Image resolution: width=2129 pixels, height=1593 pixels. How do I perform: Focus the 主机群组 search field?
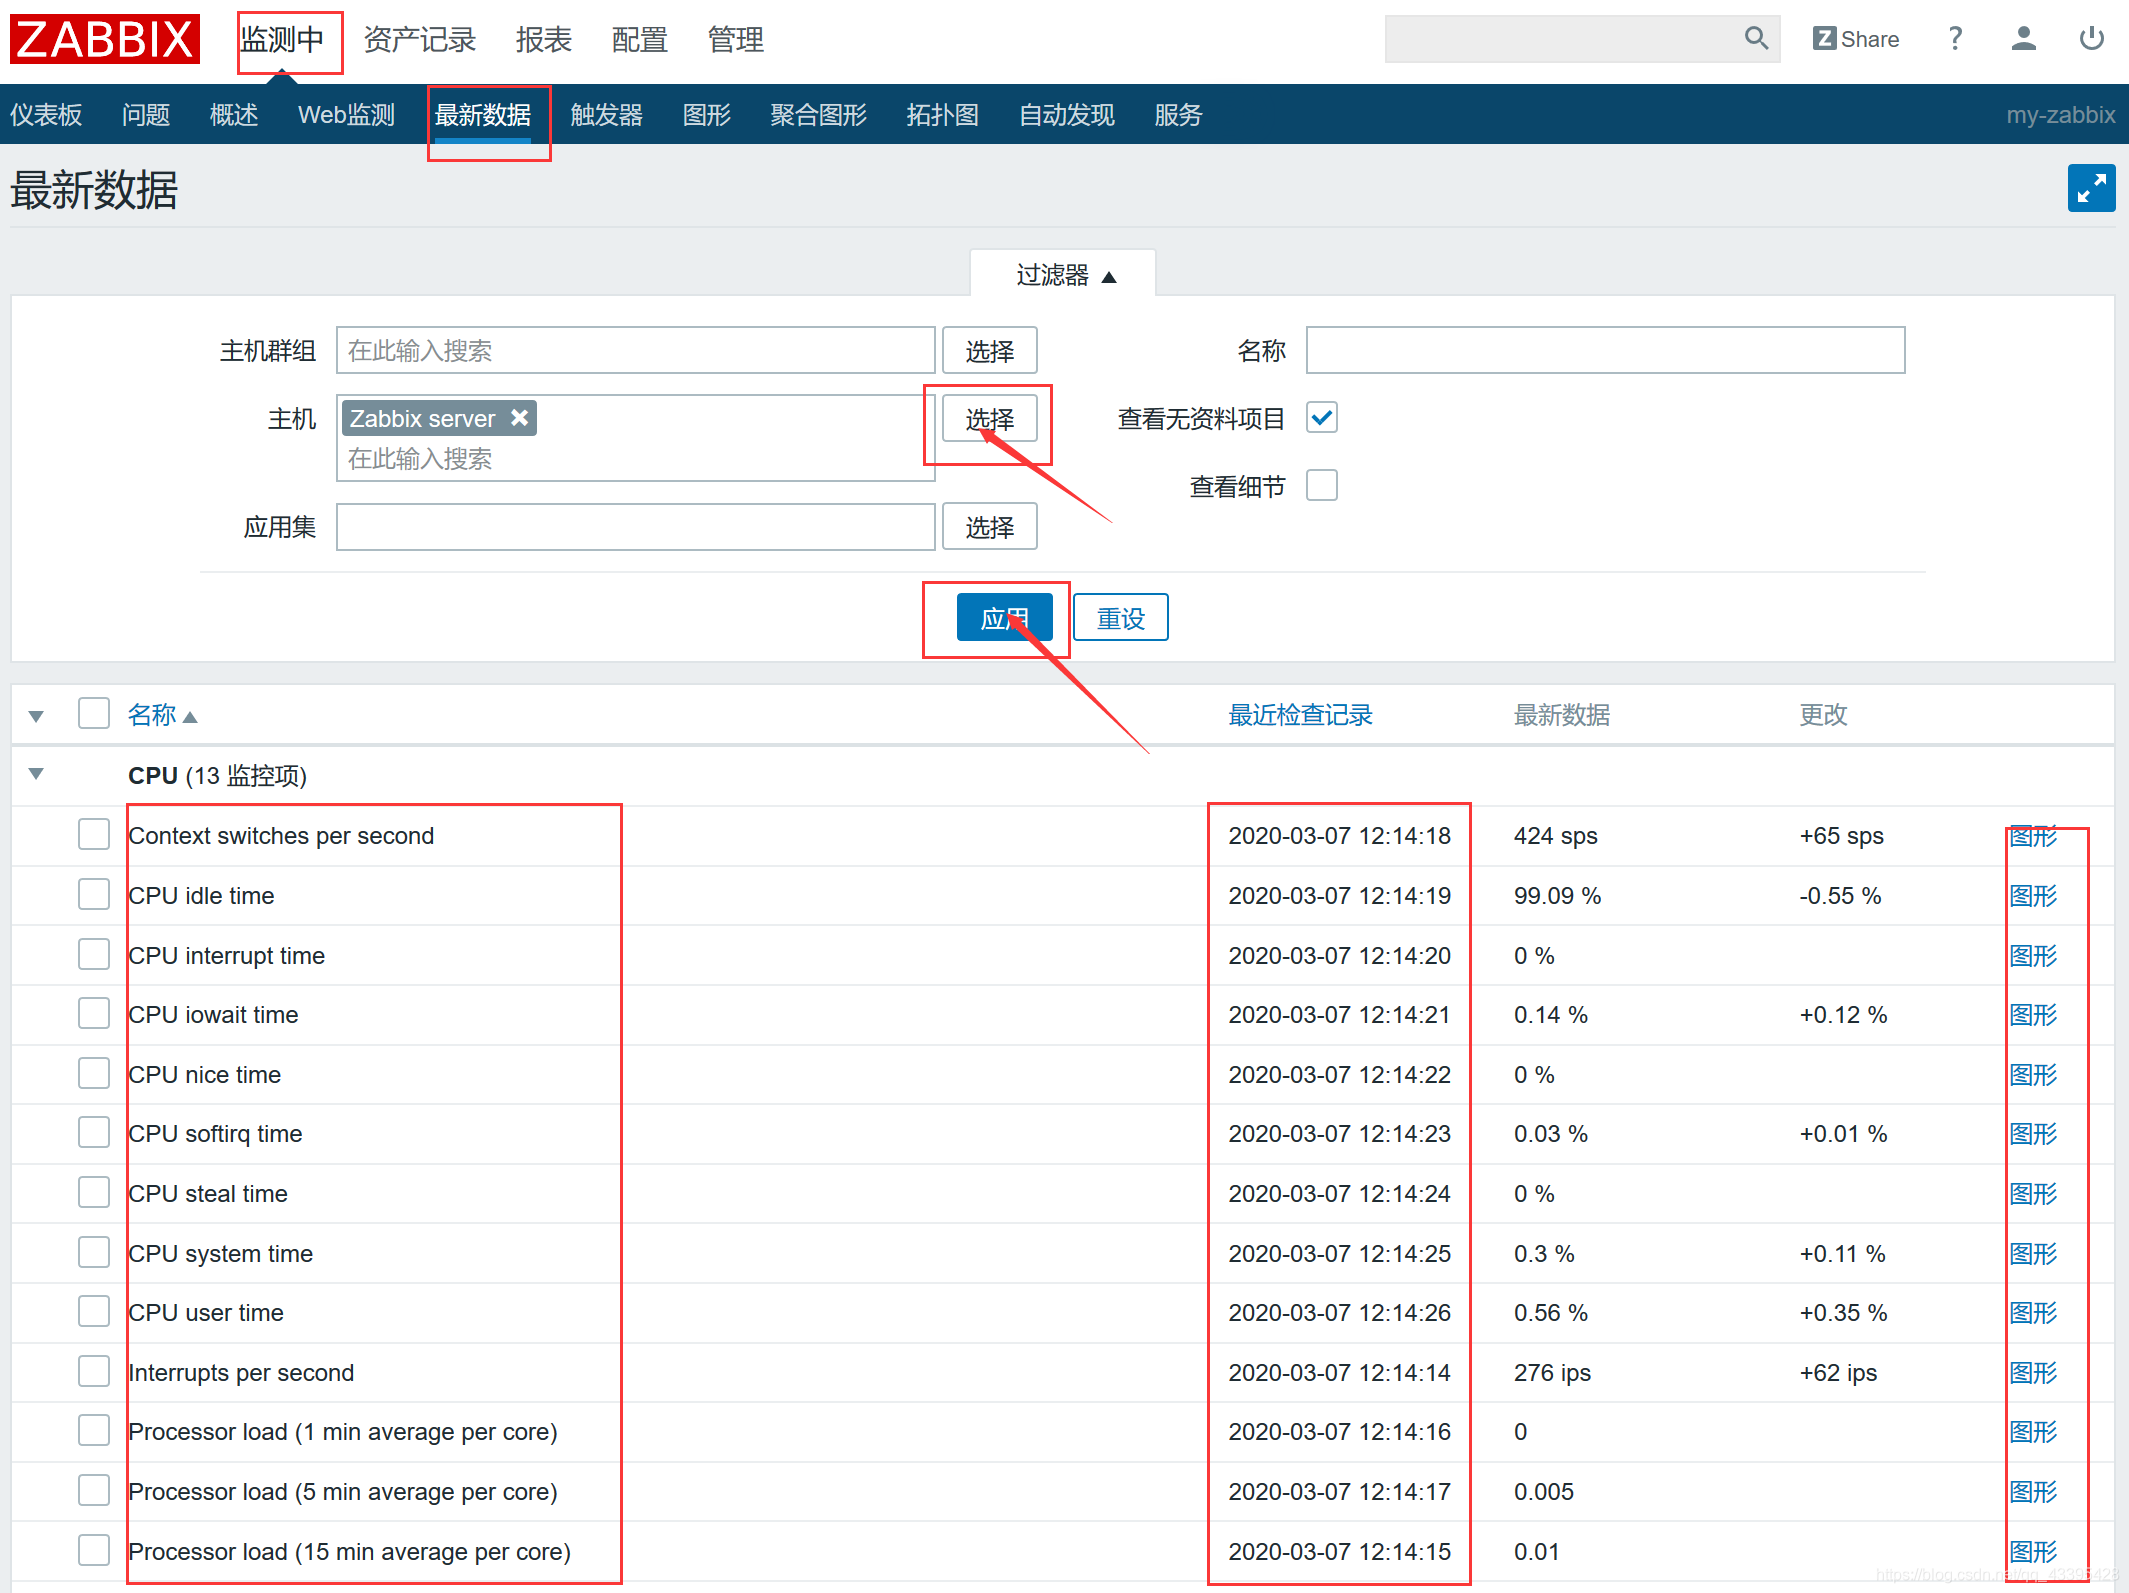pos(636,351)
